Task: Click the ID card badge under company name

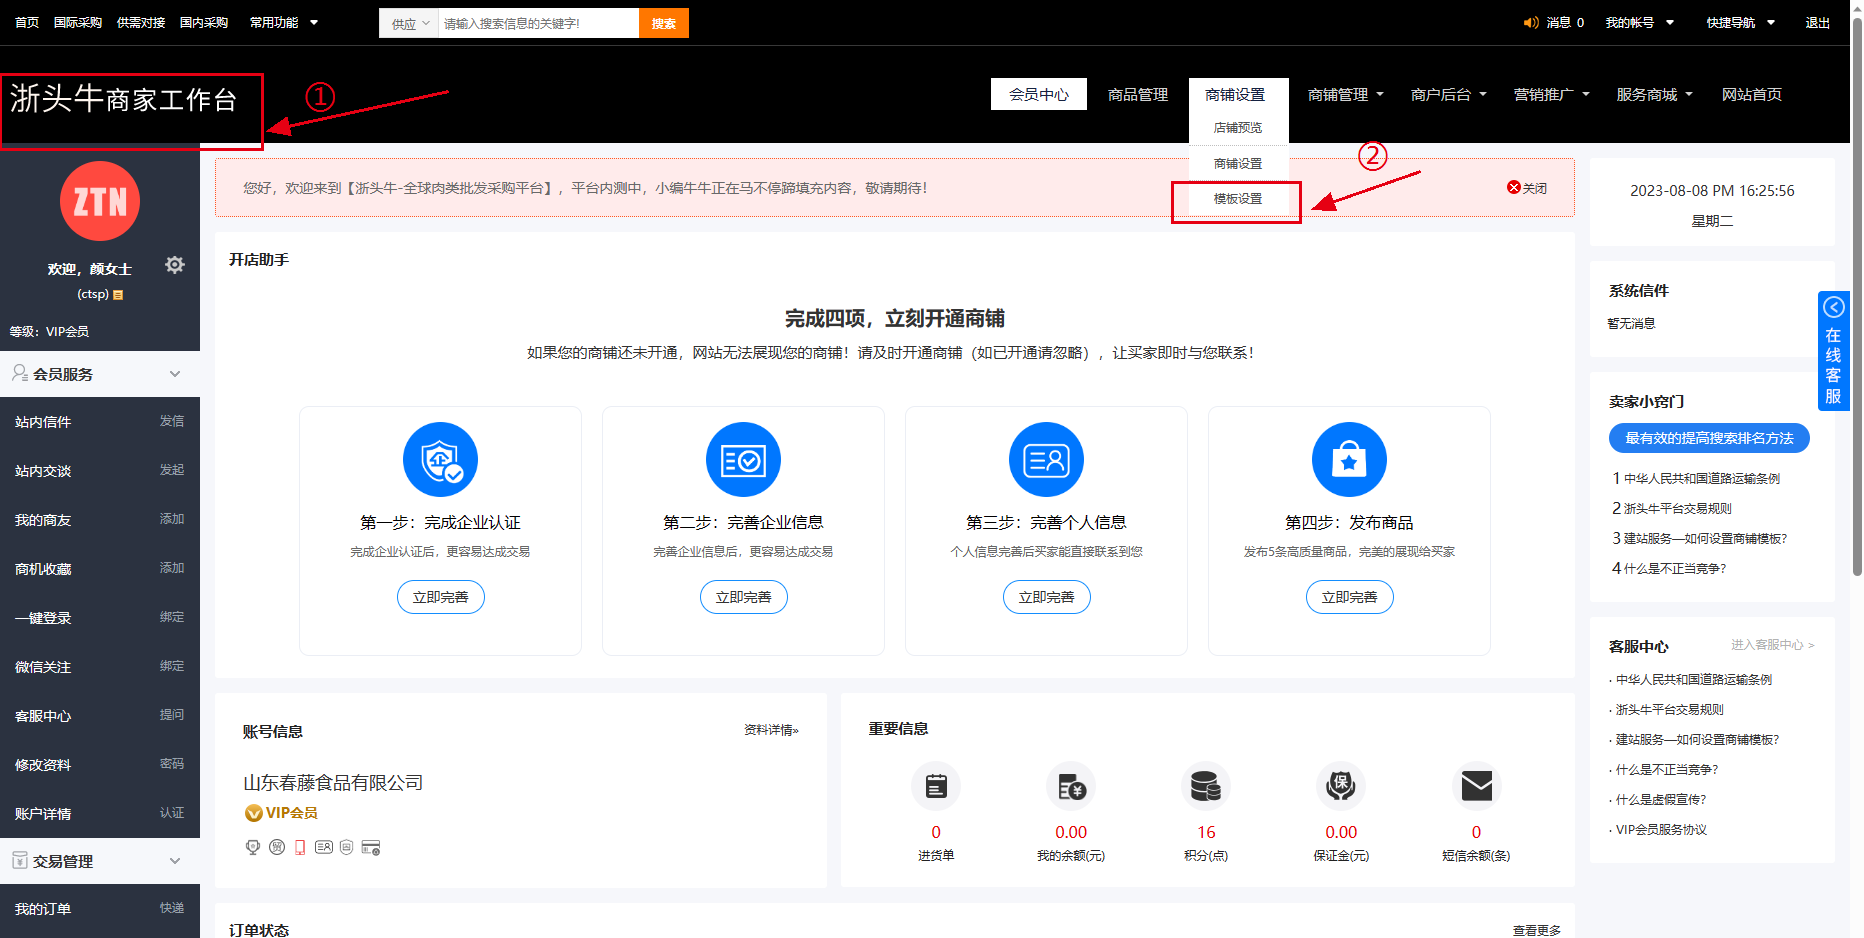Action: click(324, 847)
